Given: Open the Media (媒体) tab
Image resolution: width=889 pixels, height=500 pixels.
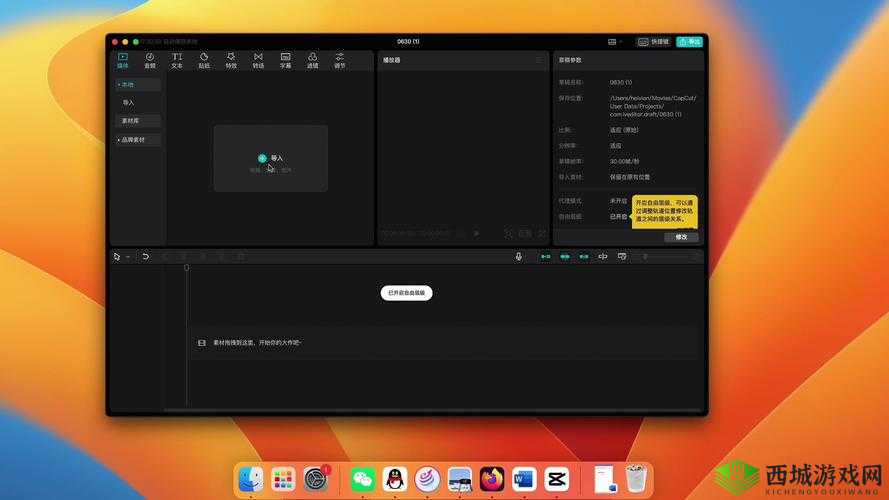Looking at the screenshot, I should click(x=122, y=61).
